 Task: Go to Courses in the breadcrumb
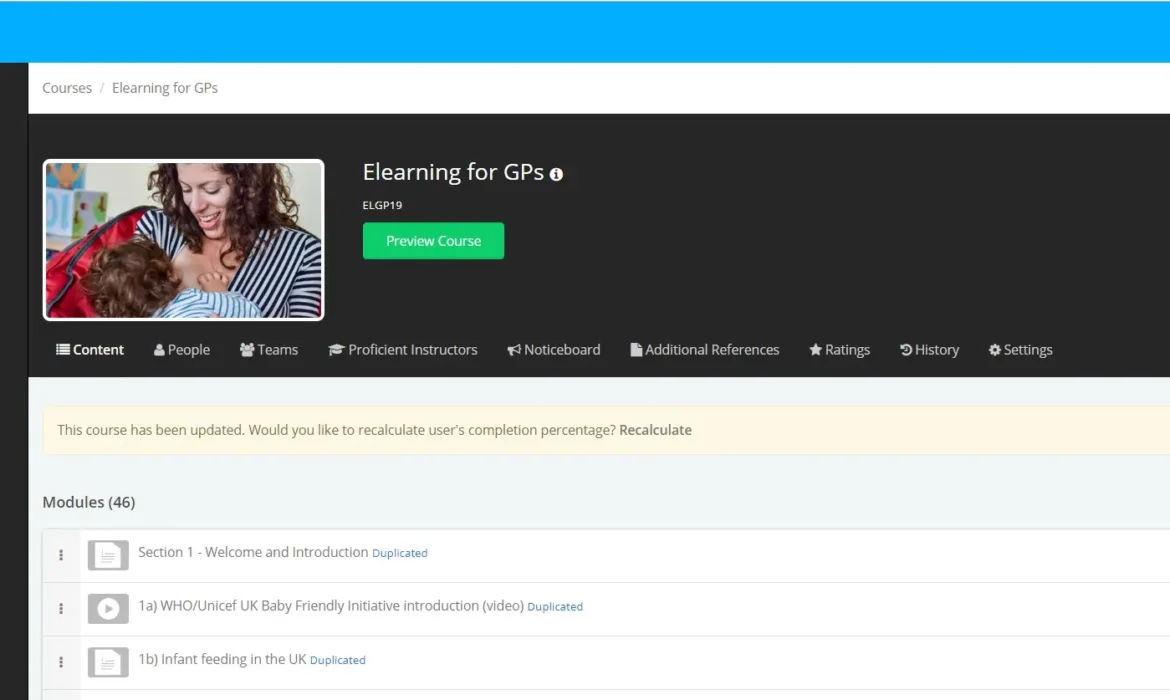pyautogui.click(x=67, y=88)
